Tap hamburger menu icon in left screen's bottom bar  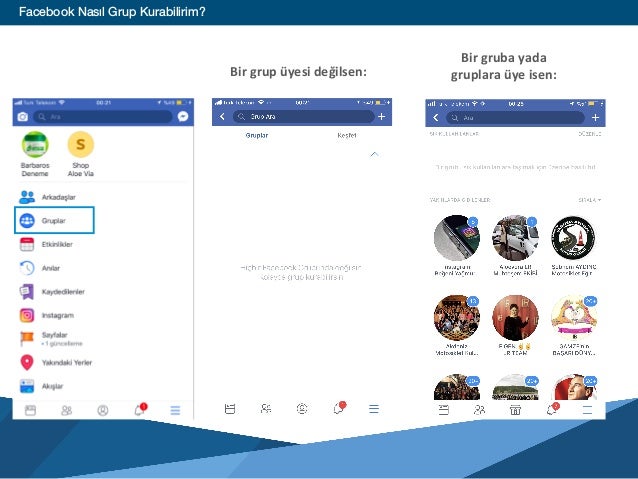coord(175,410)
